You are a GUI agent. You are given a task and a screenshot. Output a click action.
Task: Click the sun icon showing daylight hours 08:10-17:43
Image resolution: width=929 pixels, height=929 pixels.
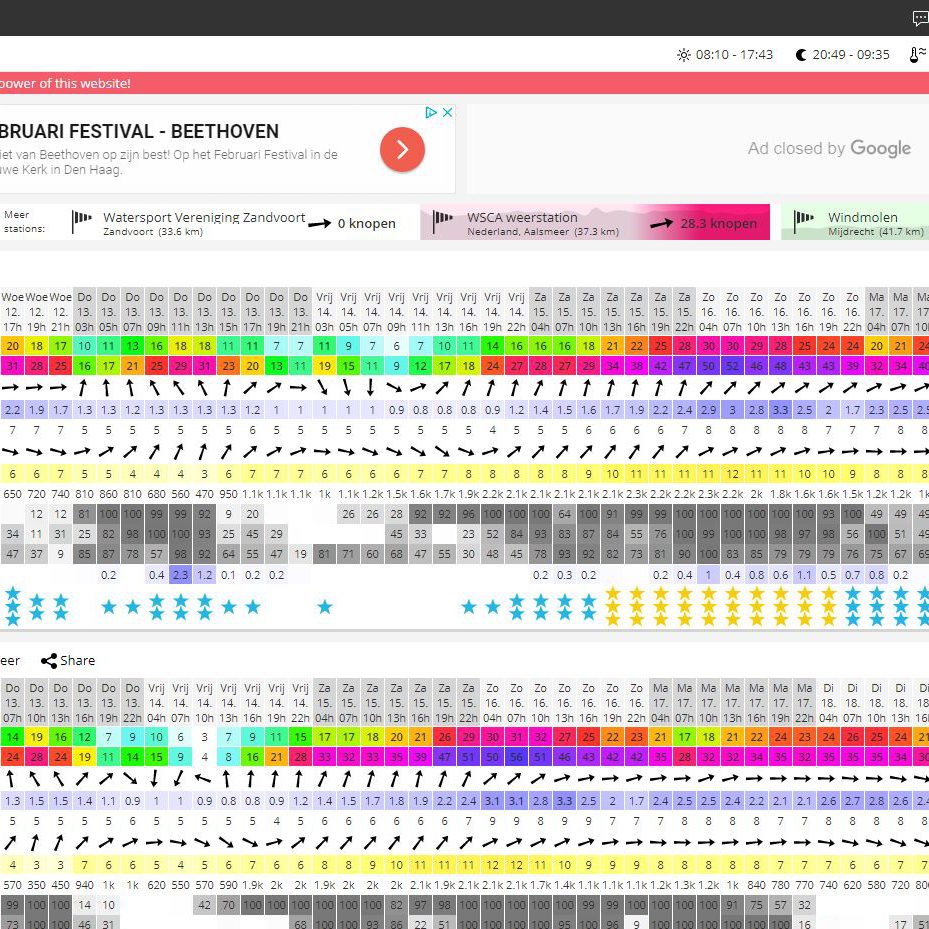pos(682,55)
